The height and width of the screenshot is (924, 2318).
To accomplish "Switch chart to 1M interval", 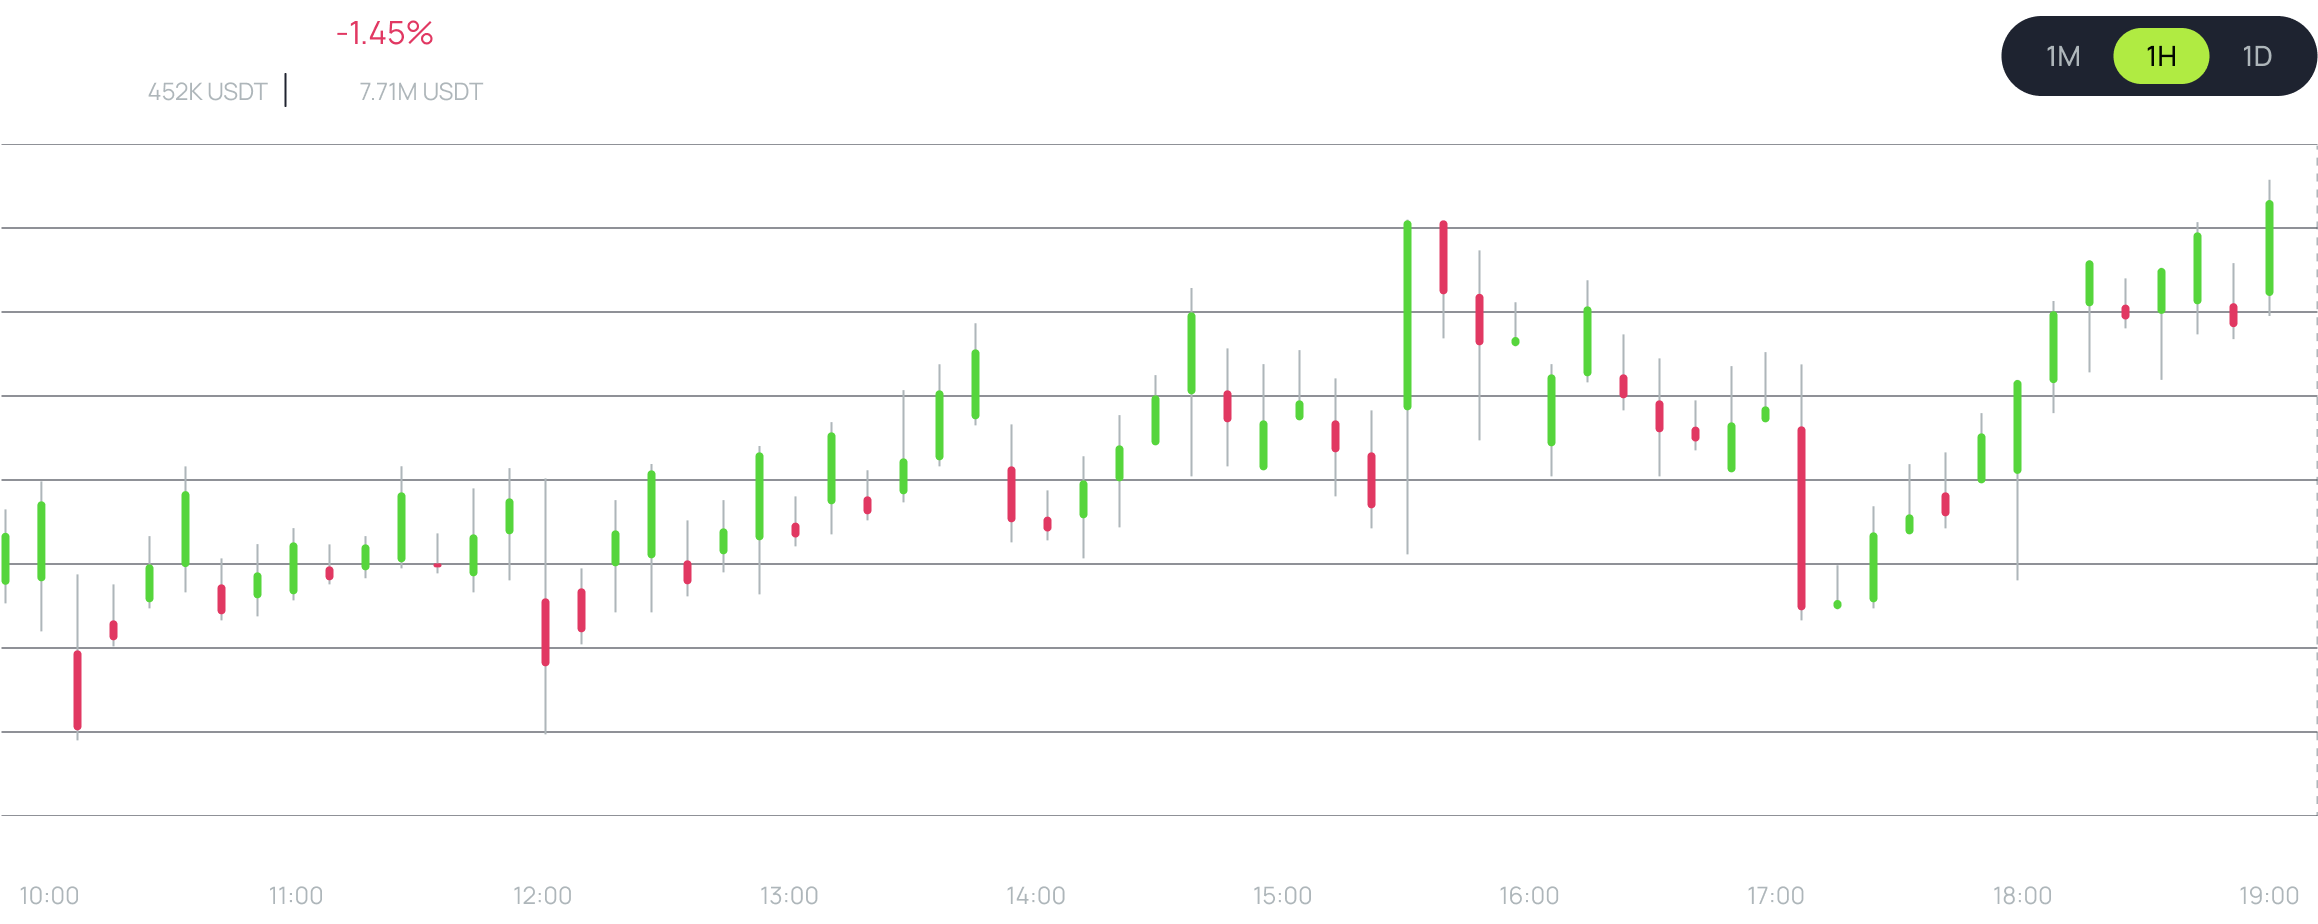I will pyautogui.click(x=2063, y=56).
